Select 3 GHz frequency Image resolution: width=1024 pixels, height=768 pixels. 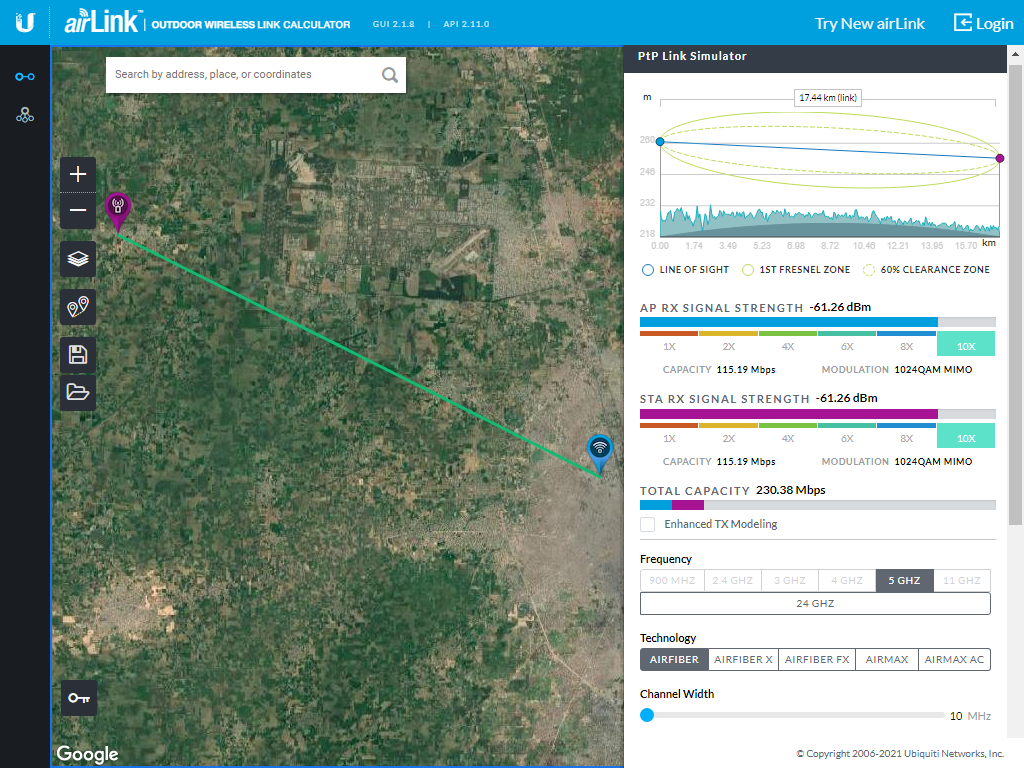[x=790, y=581]
